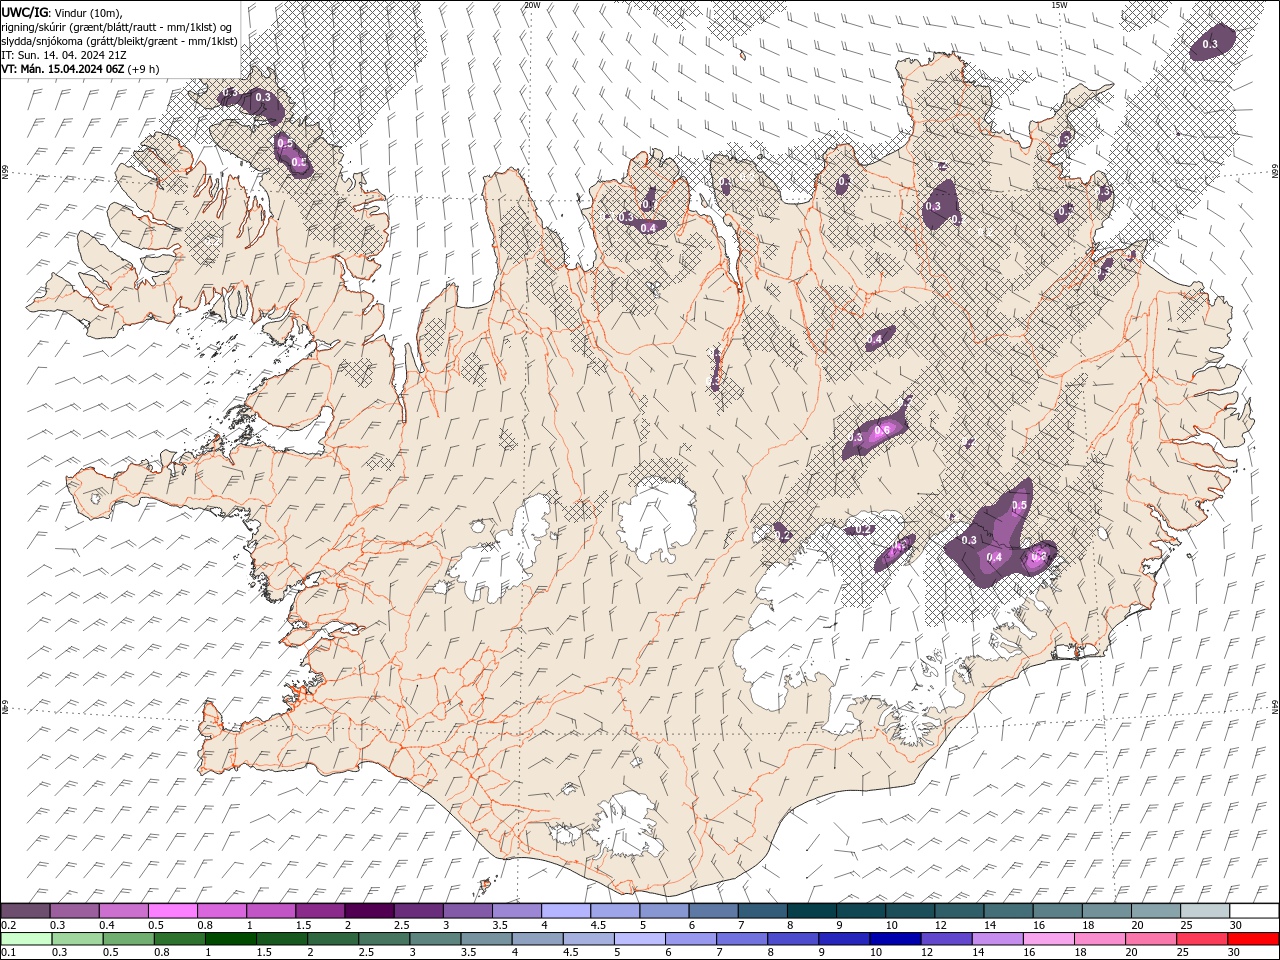
Task: Click the '0.2' tick label under the upper scale
Action: (x=8, y=925)
